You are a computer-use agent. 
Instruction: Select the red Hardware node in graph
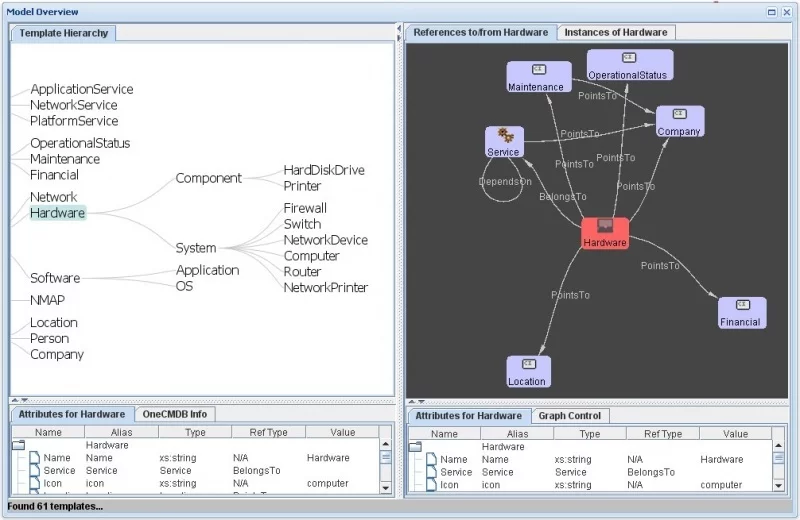tap(605, 234)
